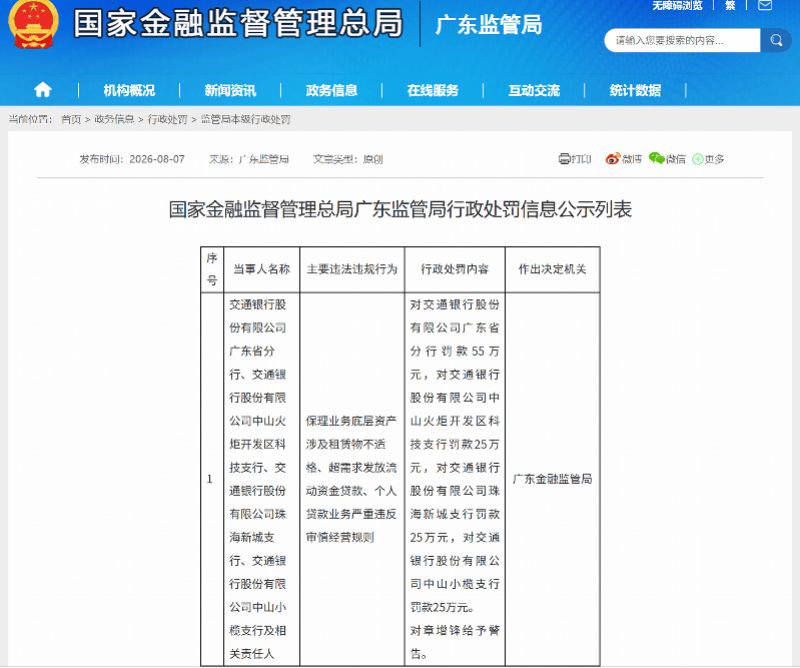
Task: Click the penalty text 对章增锋给予警告
Action: [x=455, y=642]
